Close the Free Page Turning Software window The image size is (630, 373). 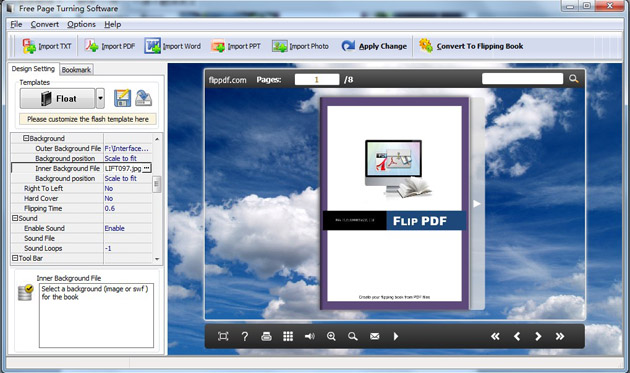click(x=610, y=6)
